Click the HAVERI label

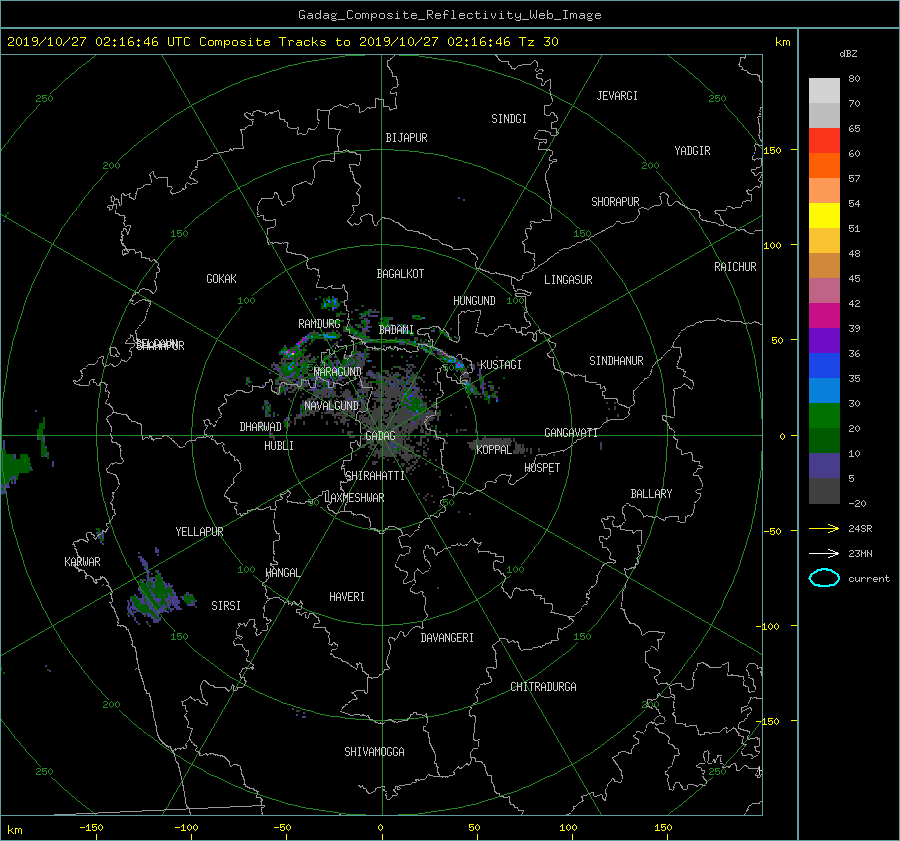coord(347,597)
